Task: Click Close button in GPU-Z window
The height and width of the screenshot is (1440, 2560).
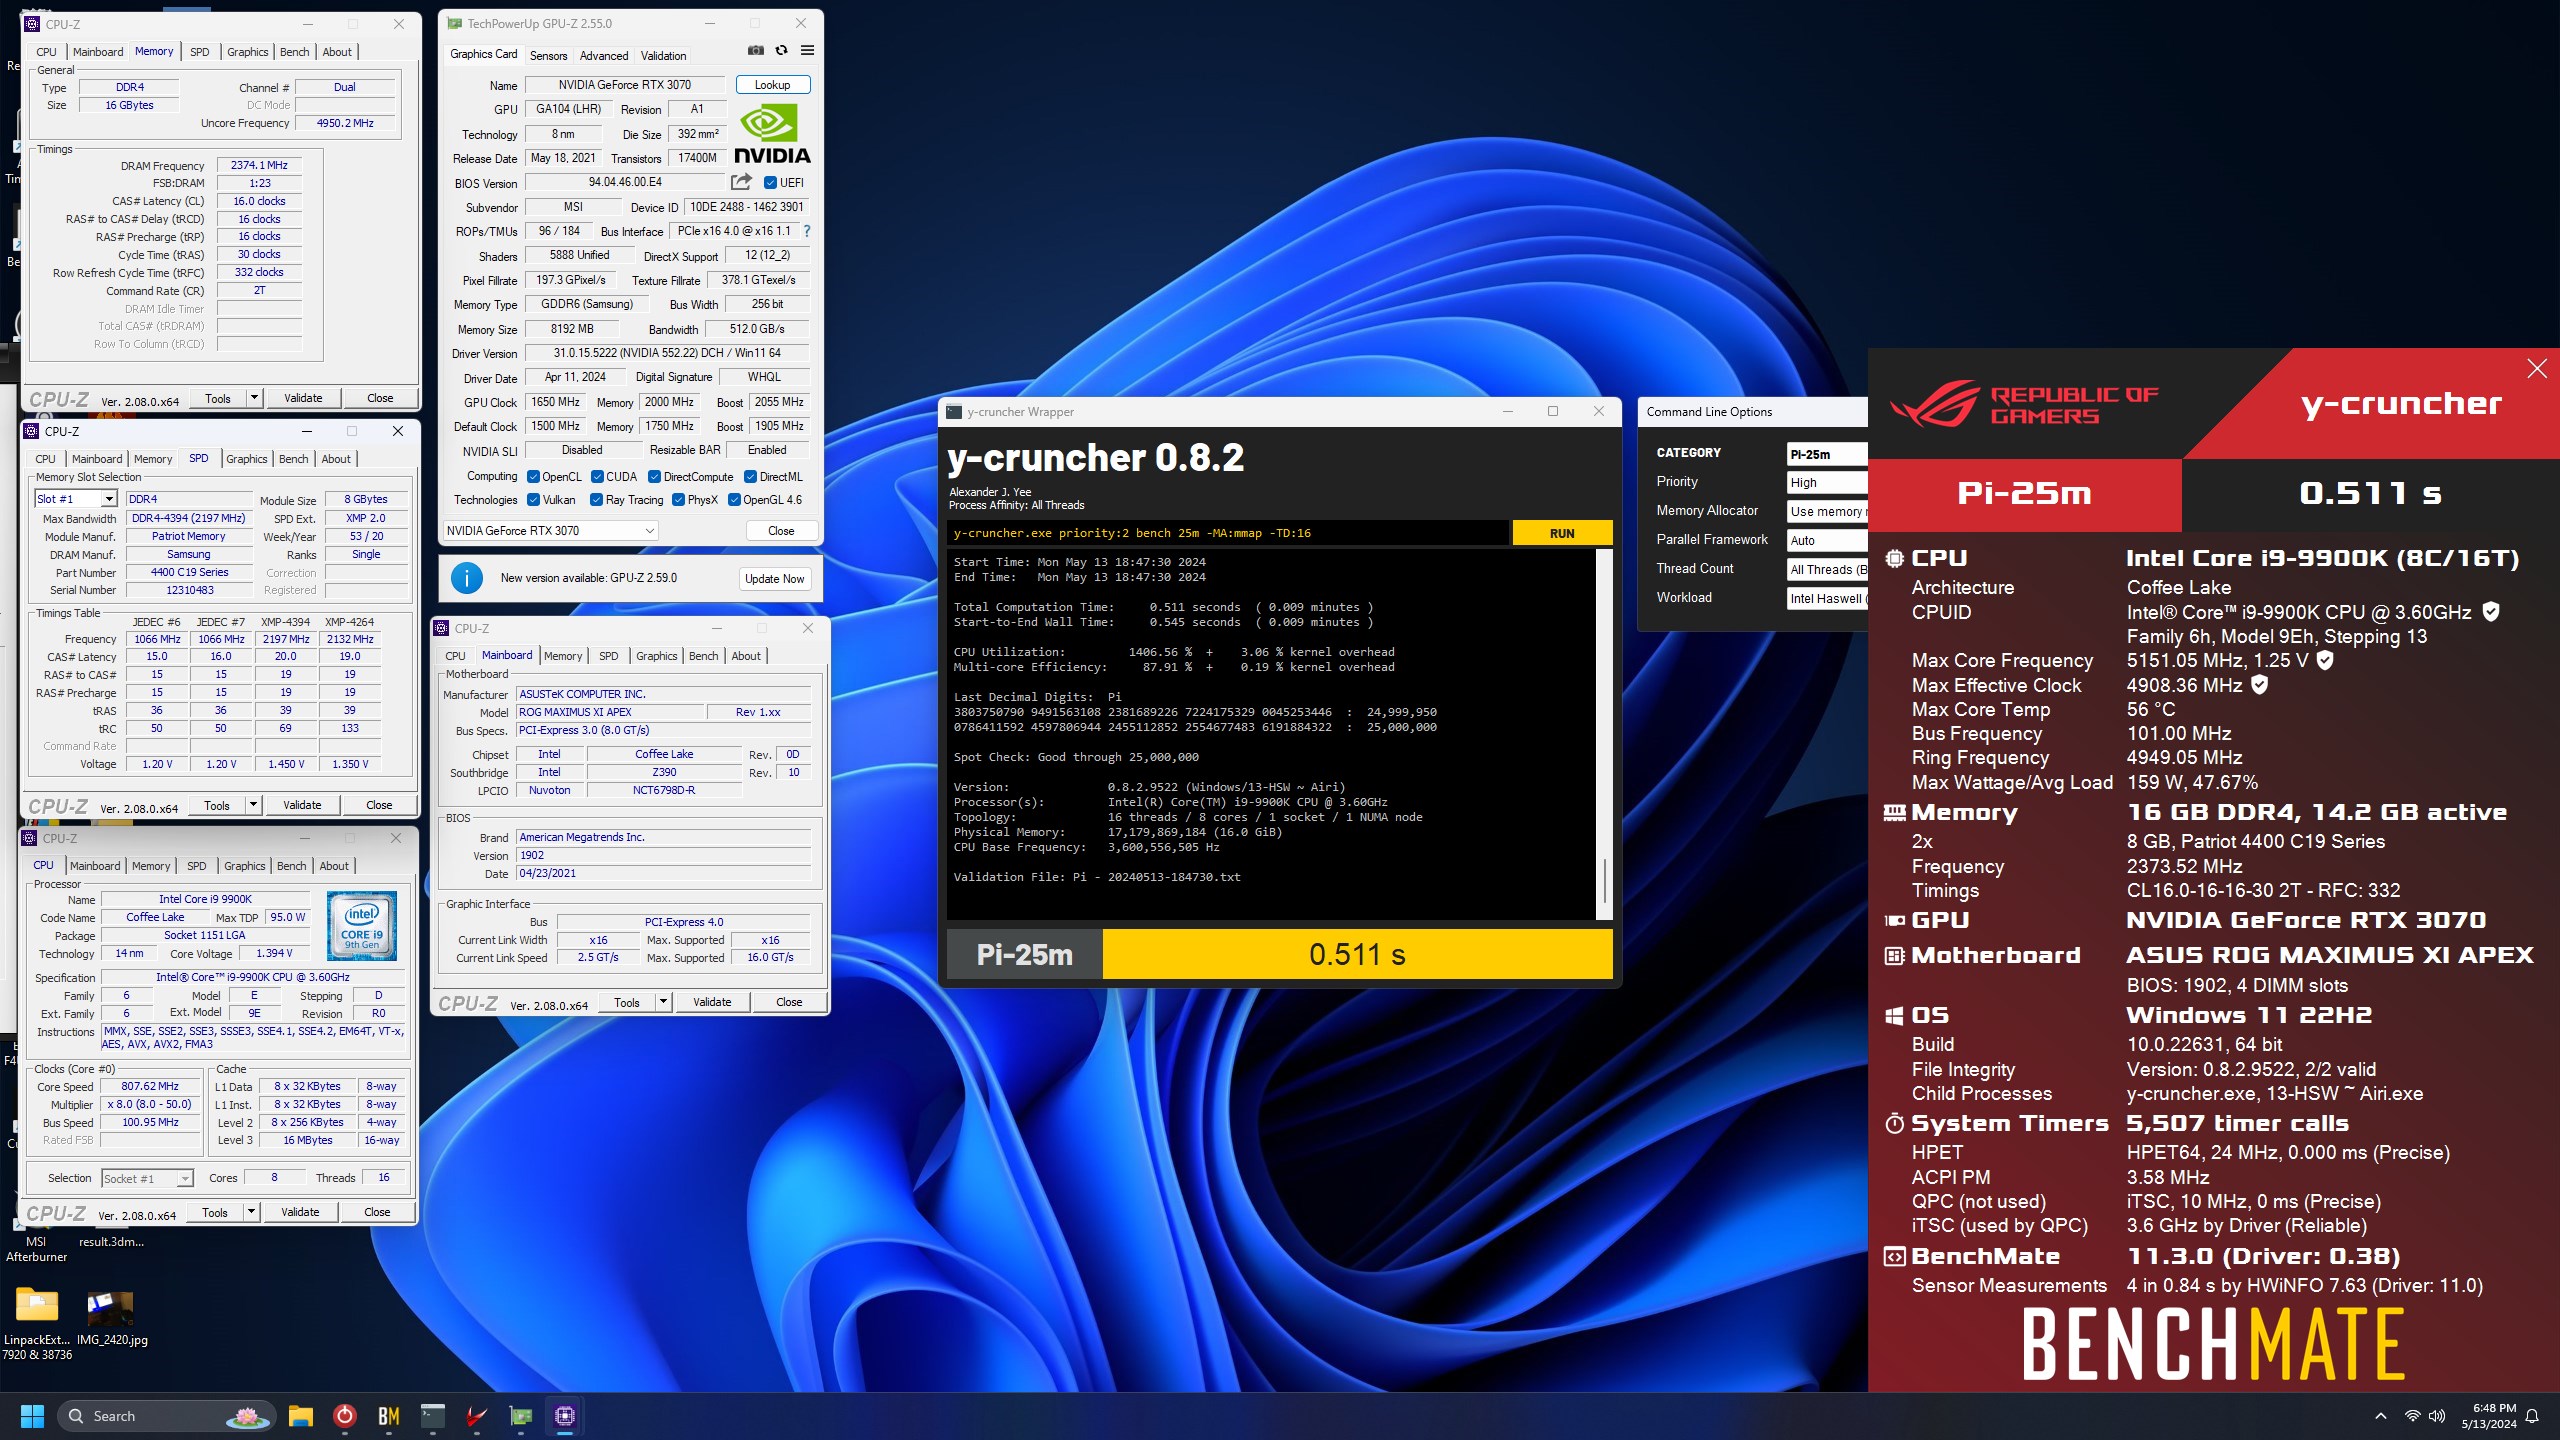Action: (781, 531)
